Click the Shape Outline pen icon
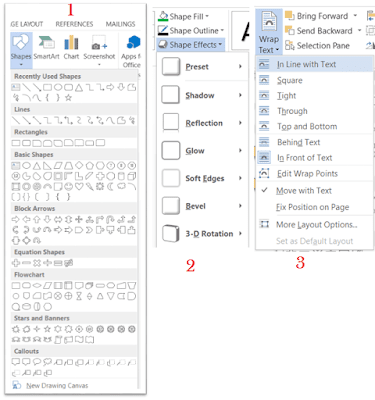Screen dimensions: 375x400 tap(163, 31)
